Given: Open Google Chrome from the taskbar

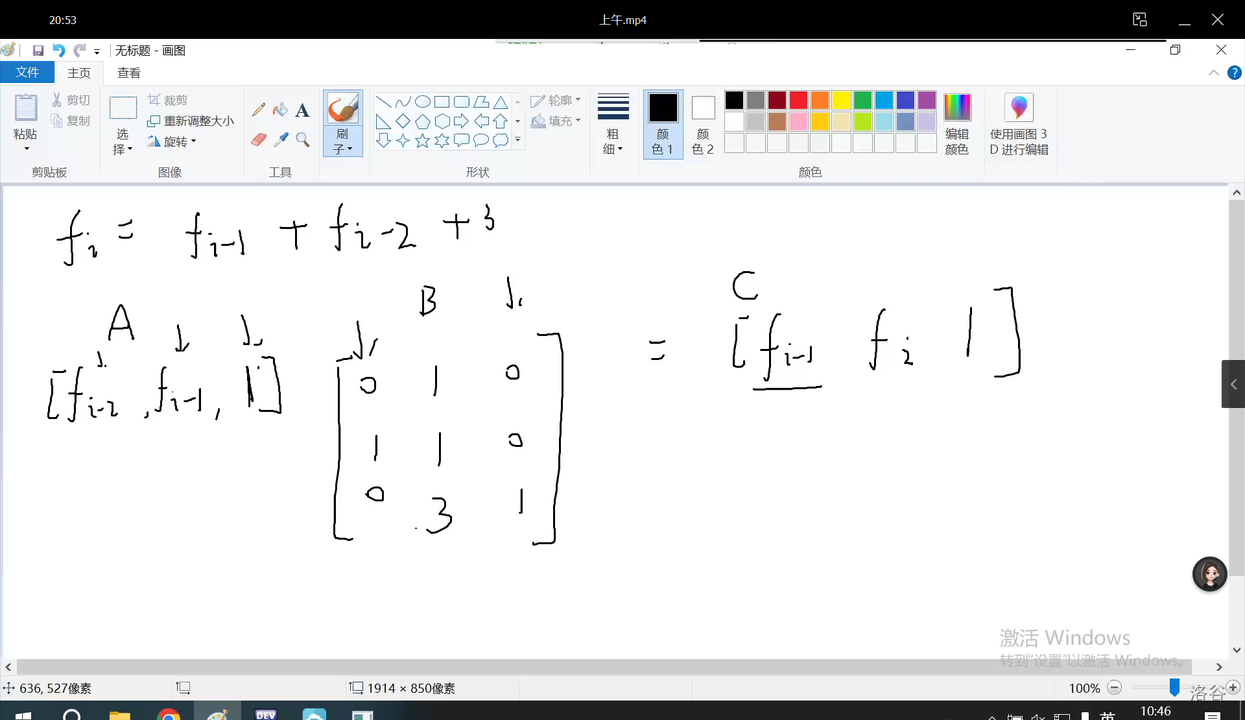Looking at the screenshot, I should coord(169,716).
